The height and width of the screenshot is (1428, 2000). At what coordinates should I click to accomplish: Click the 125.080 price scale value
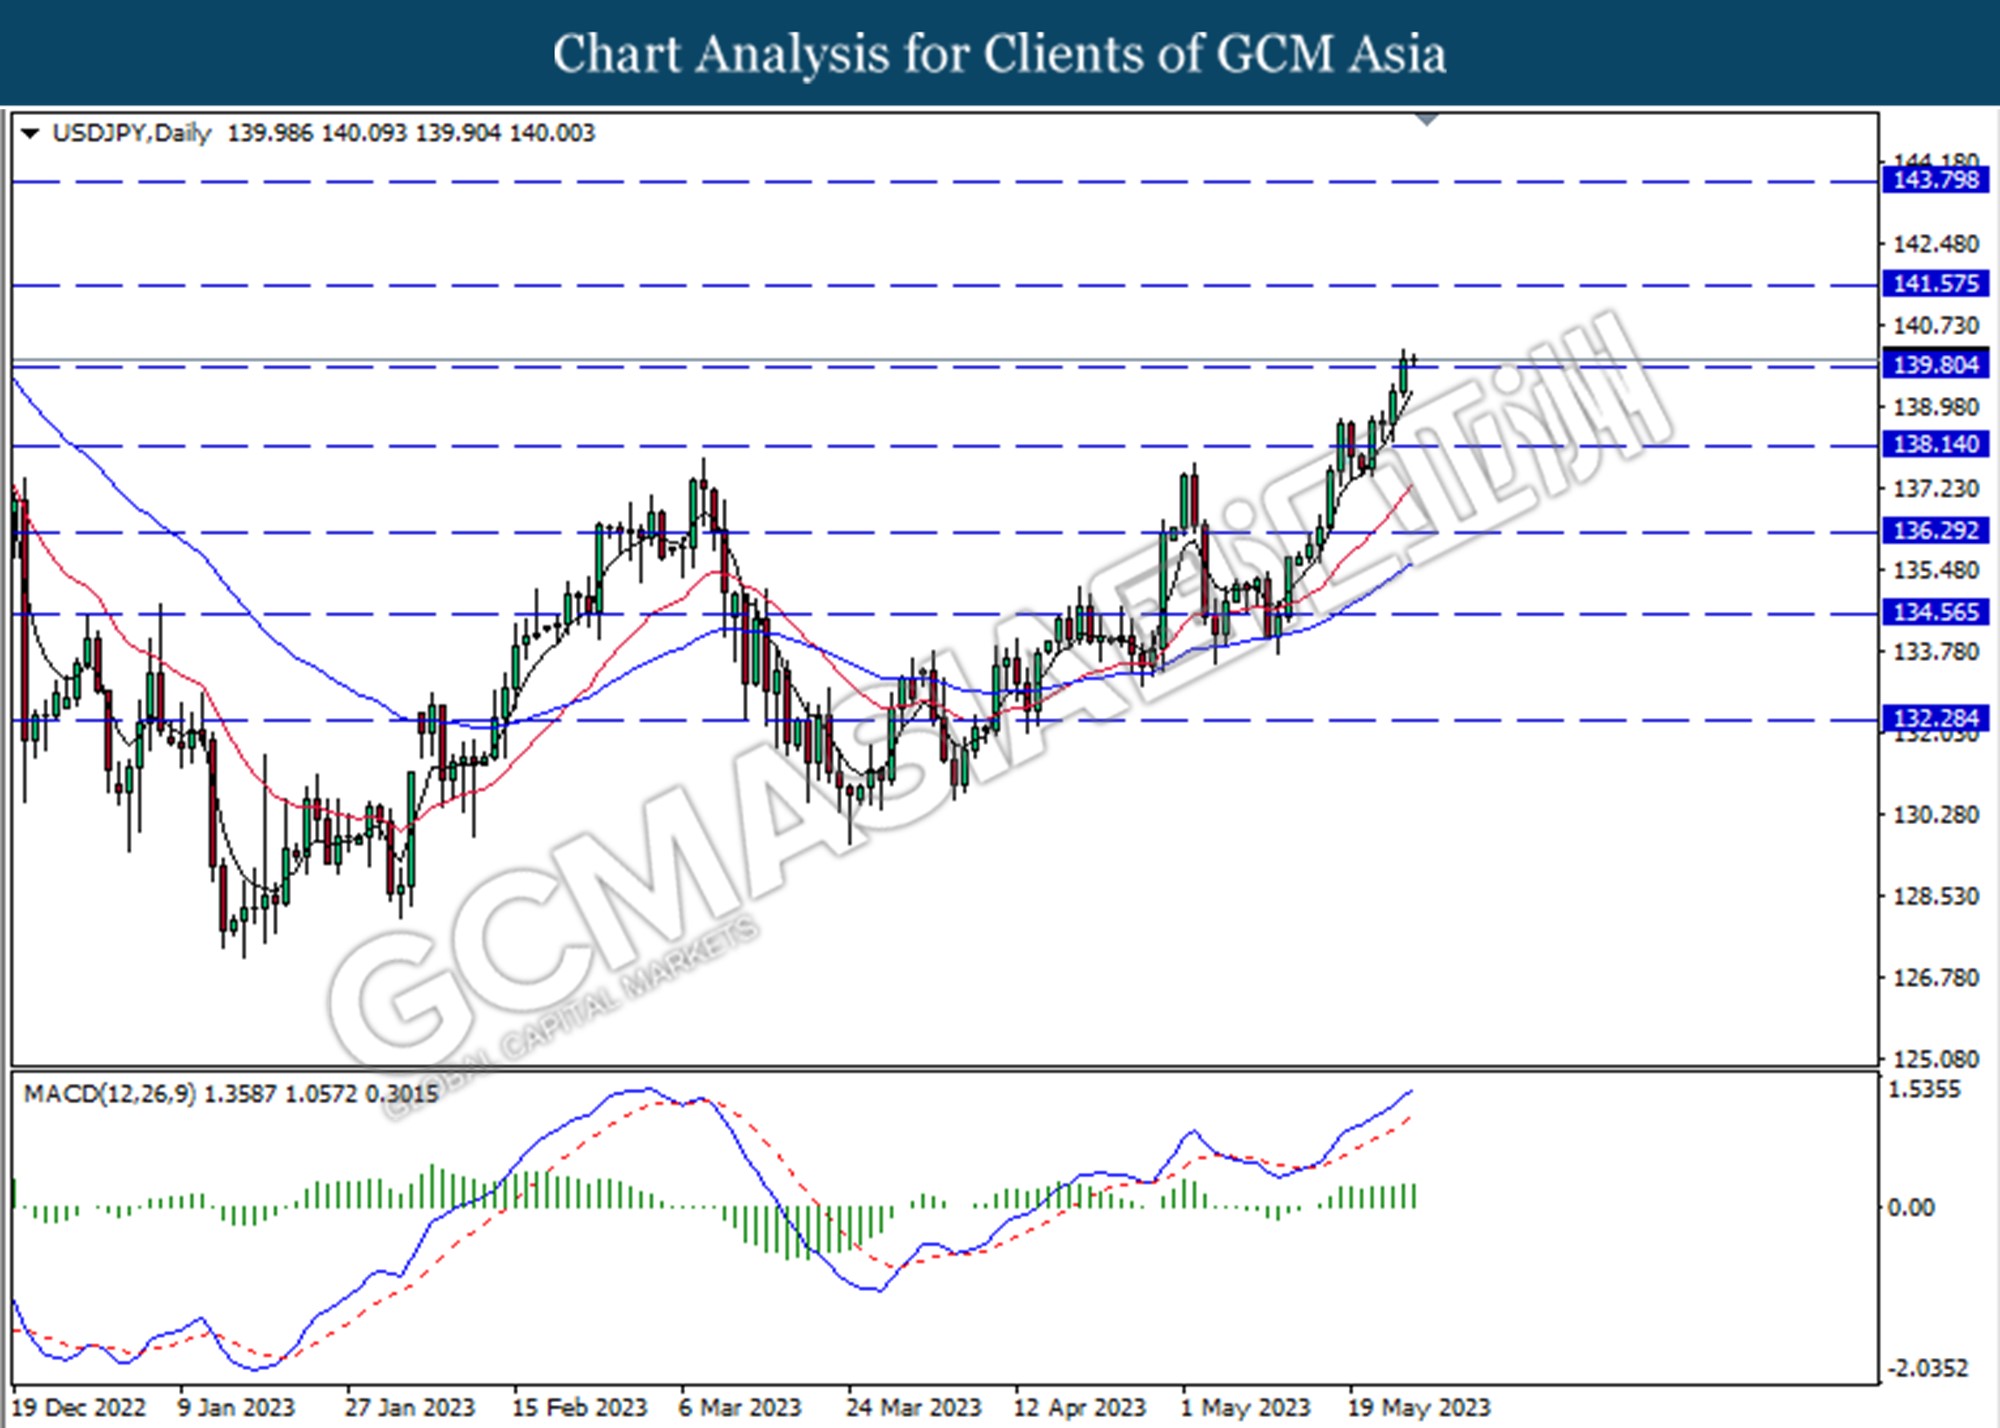[1936, 1058]
